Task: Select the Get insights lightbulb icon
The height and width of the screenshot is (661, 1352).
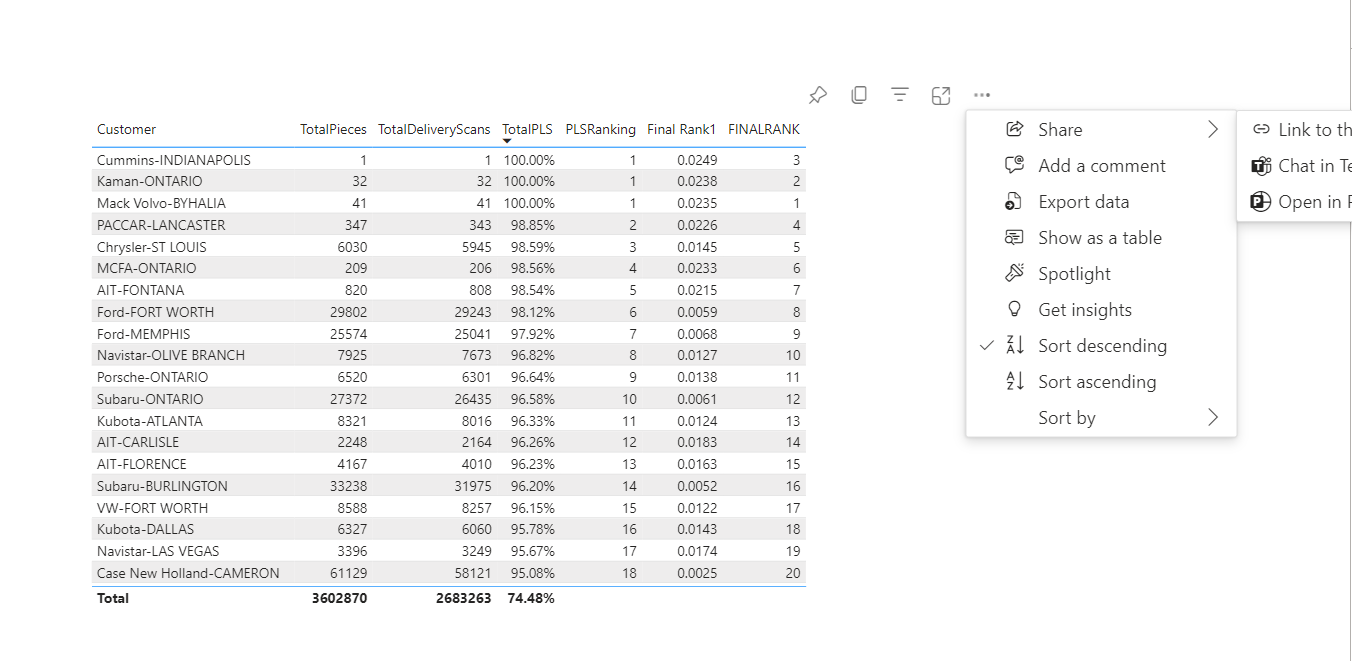Action: 1013,309
